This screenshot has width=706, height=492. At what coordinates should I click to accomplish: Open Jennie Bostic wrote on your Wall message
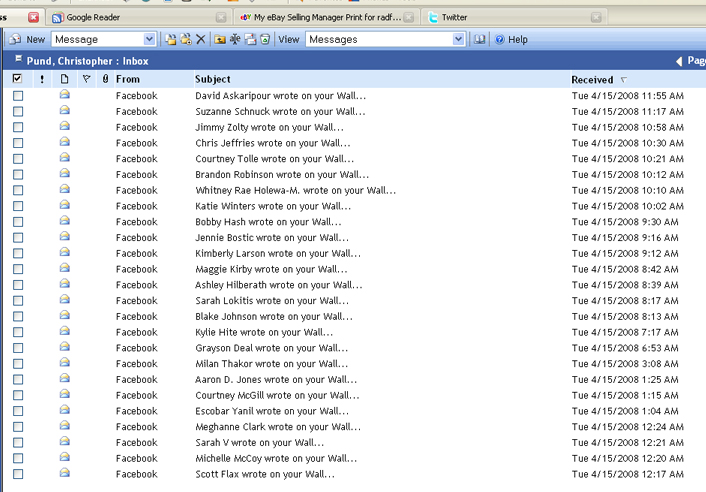click(272, 238)
